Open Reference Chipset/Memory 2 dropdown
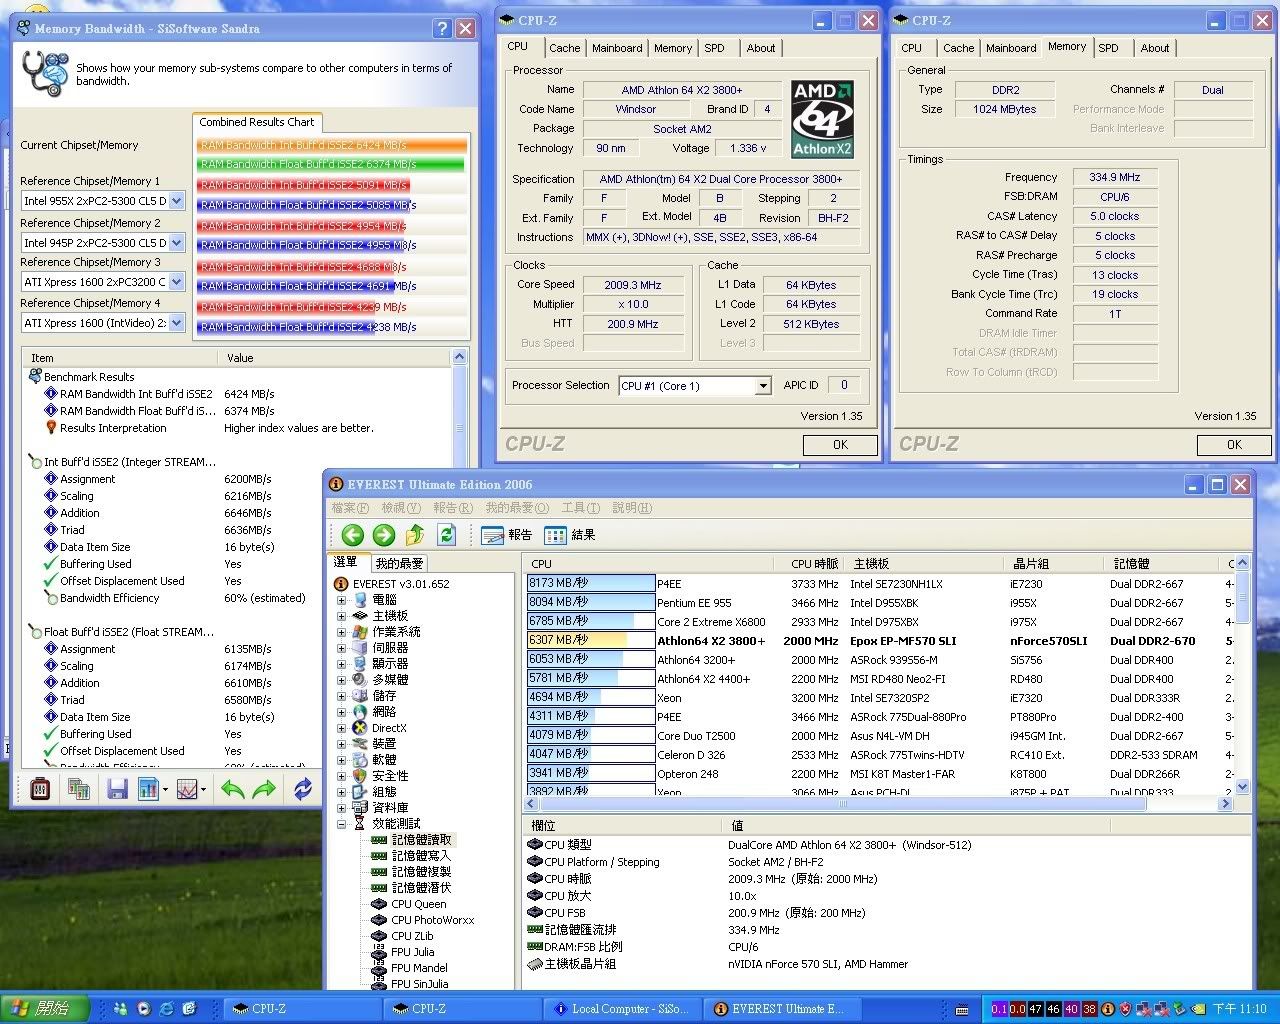1280x1024 pixels. tap(177, 242)
